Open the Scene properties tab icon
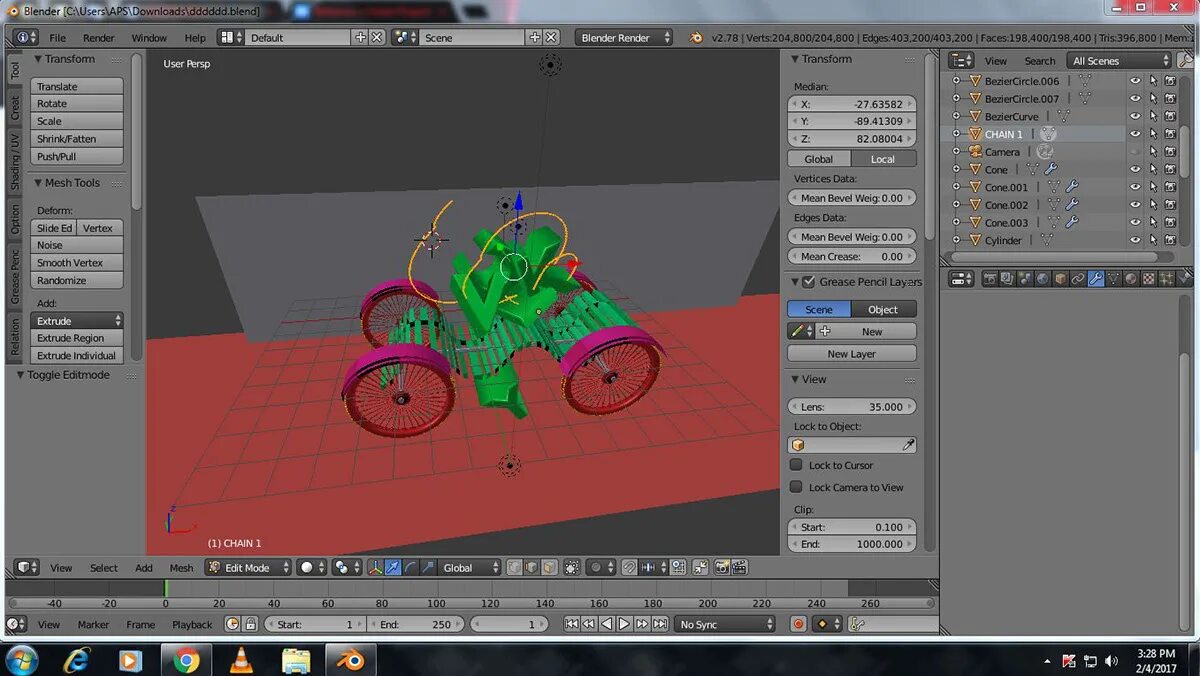 (1027, 279)
